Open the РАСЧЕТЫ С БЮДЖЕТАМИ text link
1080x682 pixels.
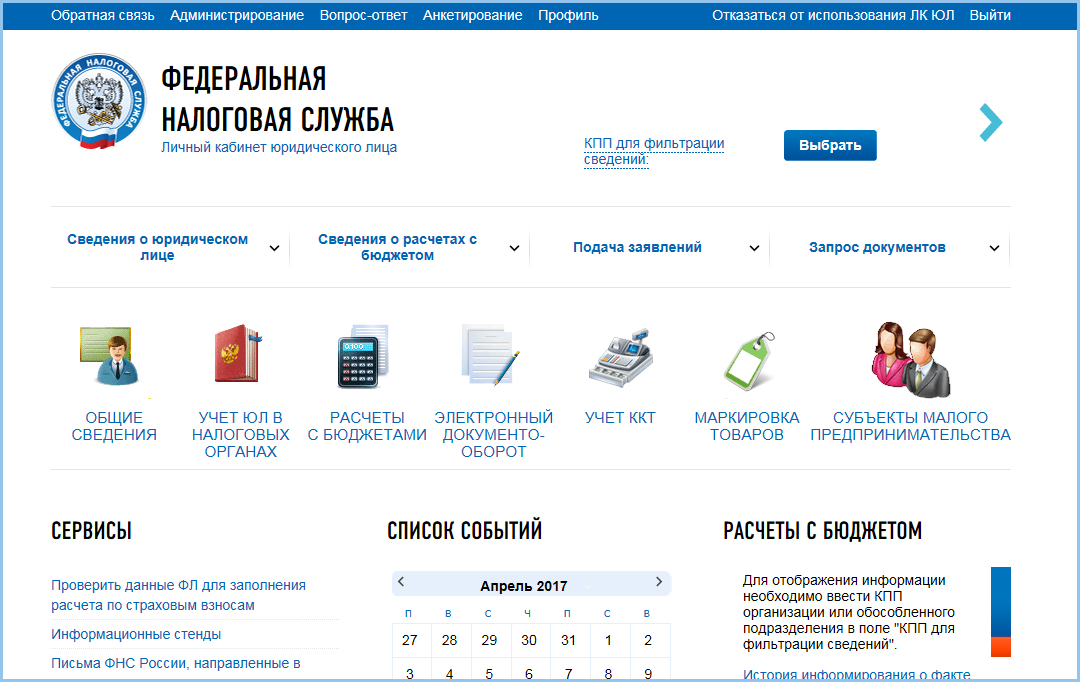[x=367, y=426]
